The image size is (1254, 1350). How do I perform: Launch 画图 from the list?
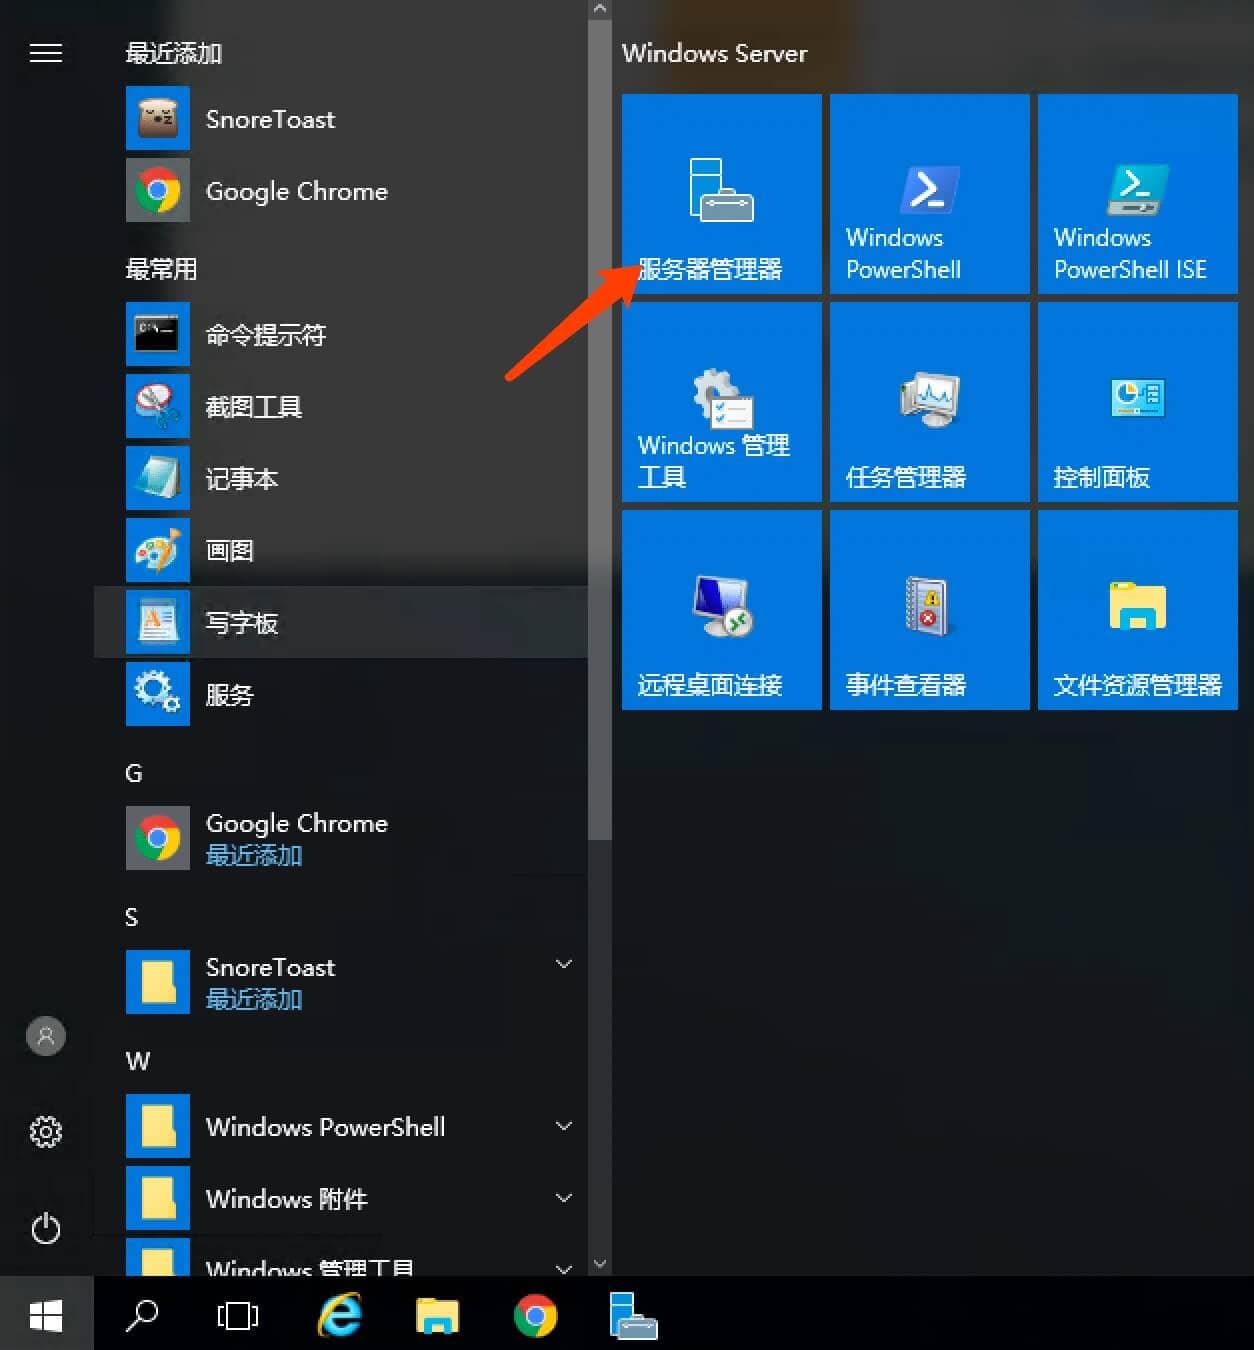pos(340,551)
